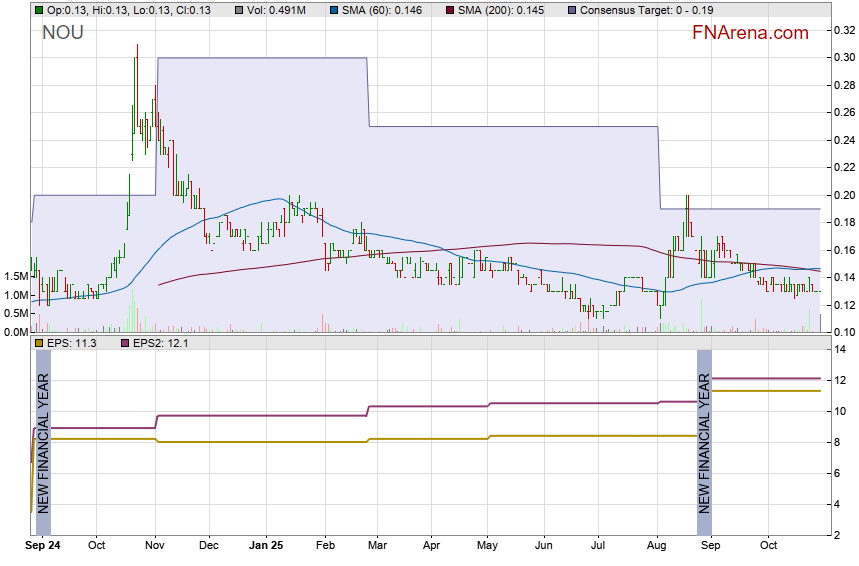Click the purple EPS2 legend swatch
Viewport: 859px width, 566px height.
125,343
